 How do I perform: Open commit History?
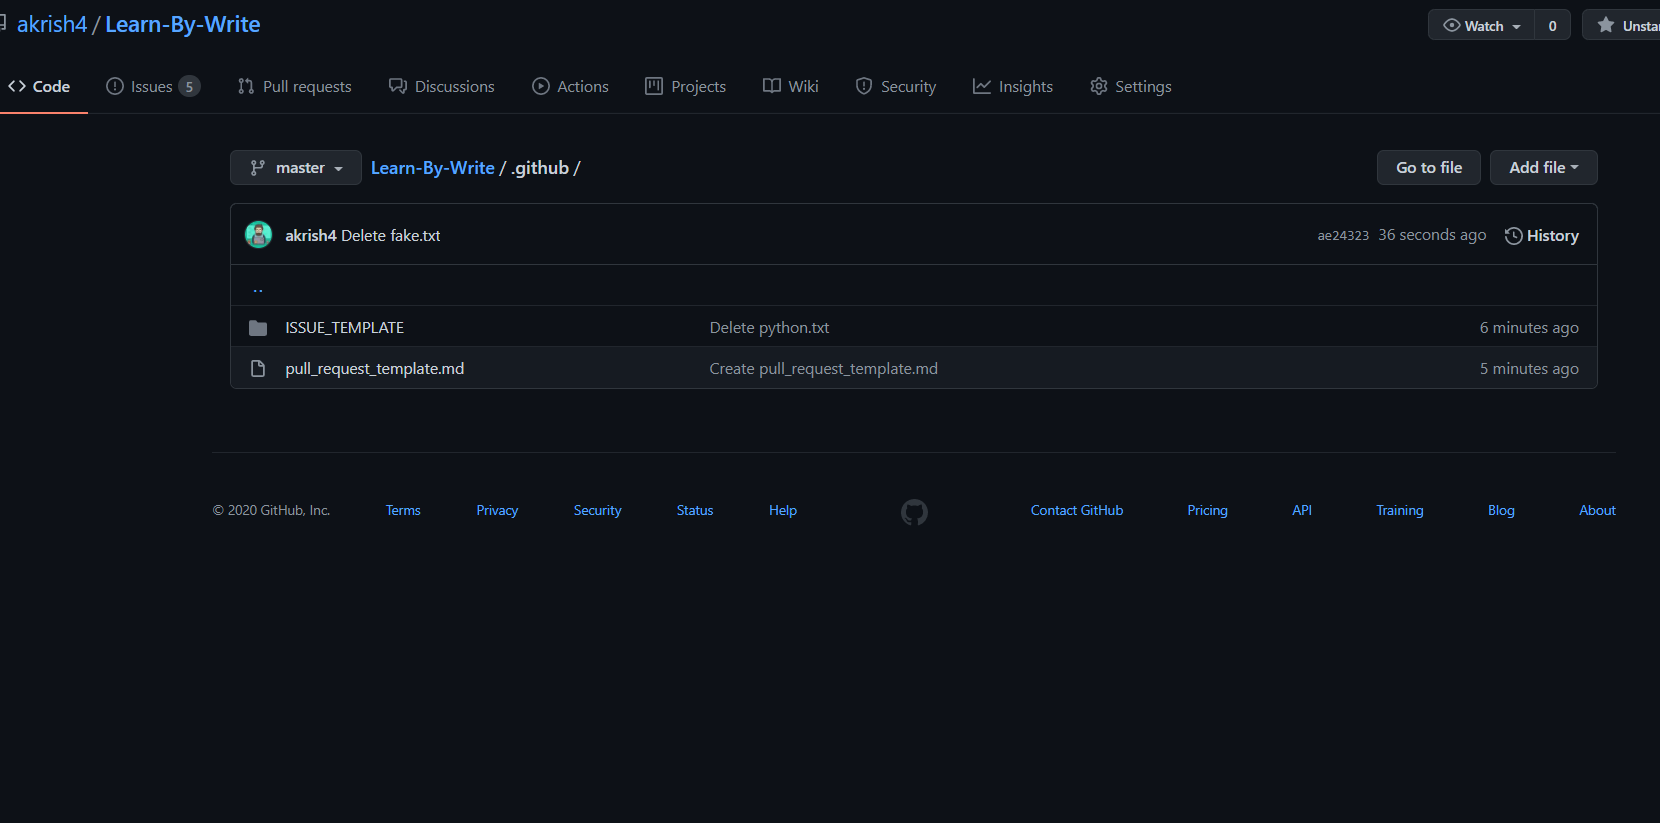point(1542,236)
